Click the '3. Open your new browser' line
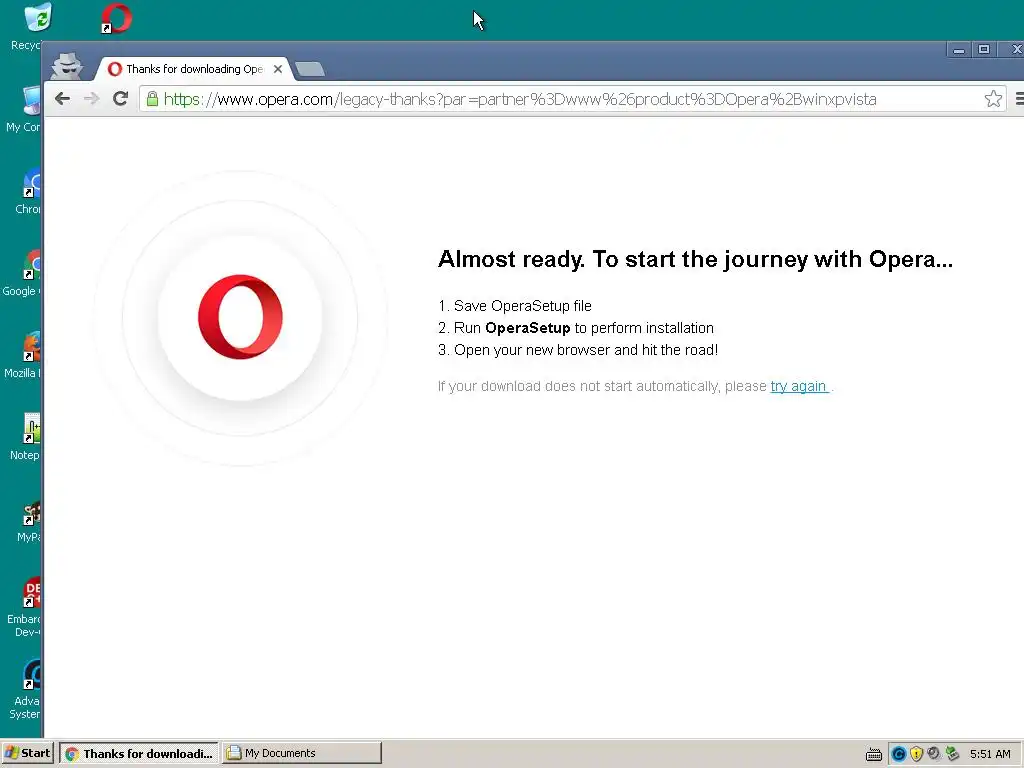This screenshot has height=768, width=1024. click(x=578, y=350)
